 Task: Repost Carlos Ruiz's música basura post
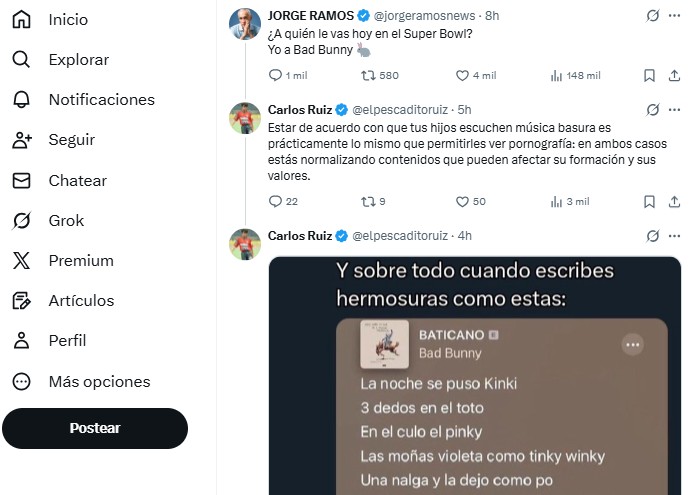pos(368,201)
